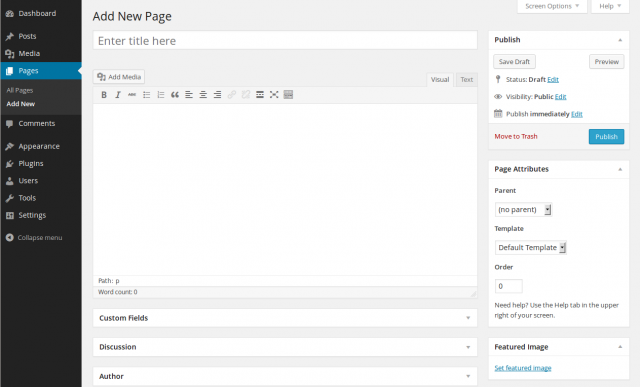Toggle distraction-free fullscreen mode
This screenshot has height=387, width=640.
pyautogui.click(x=274, y=95)
